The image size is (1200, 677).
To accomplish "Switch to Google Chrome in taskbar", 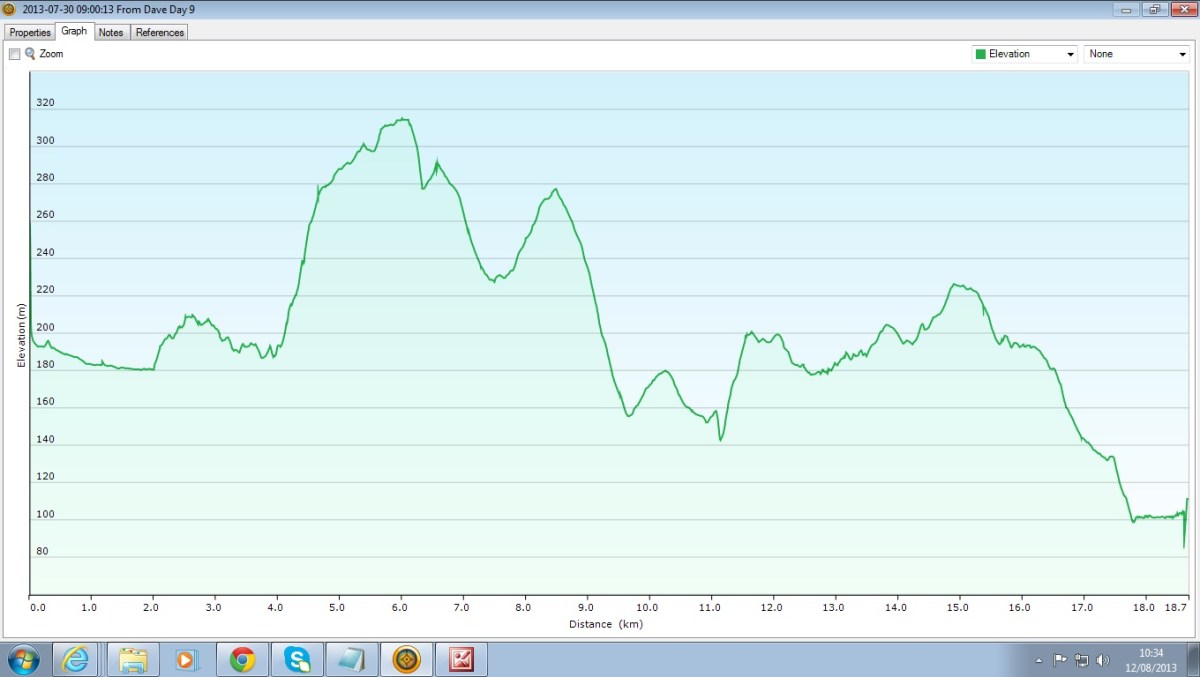I will pyautogui.click(x=242, y=659).
